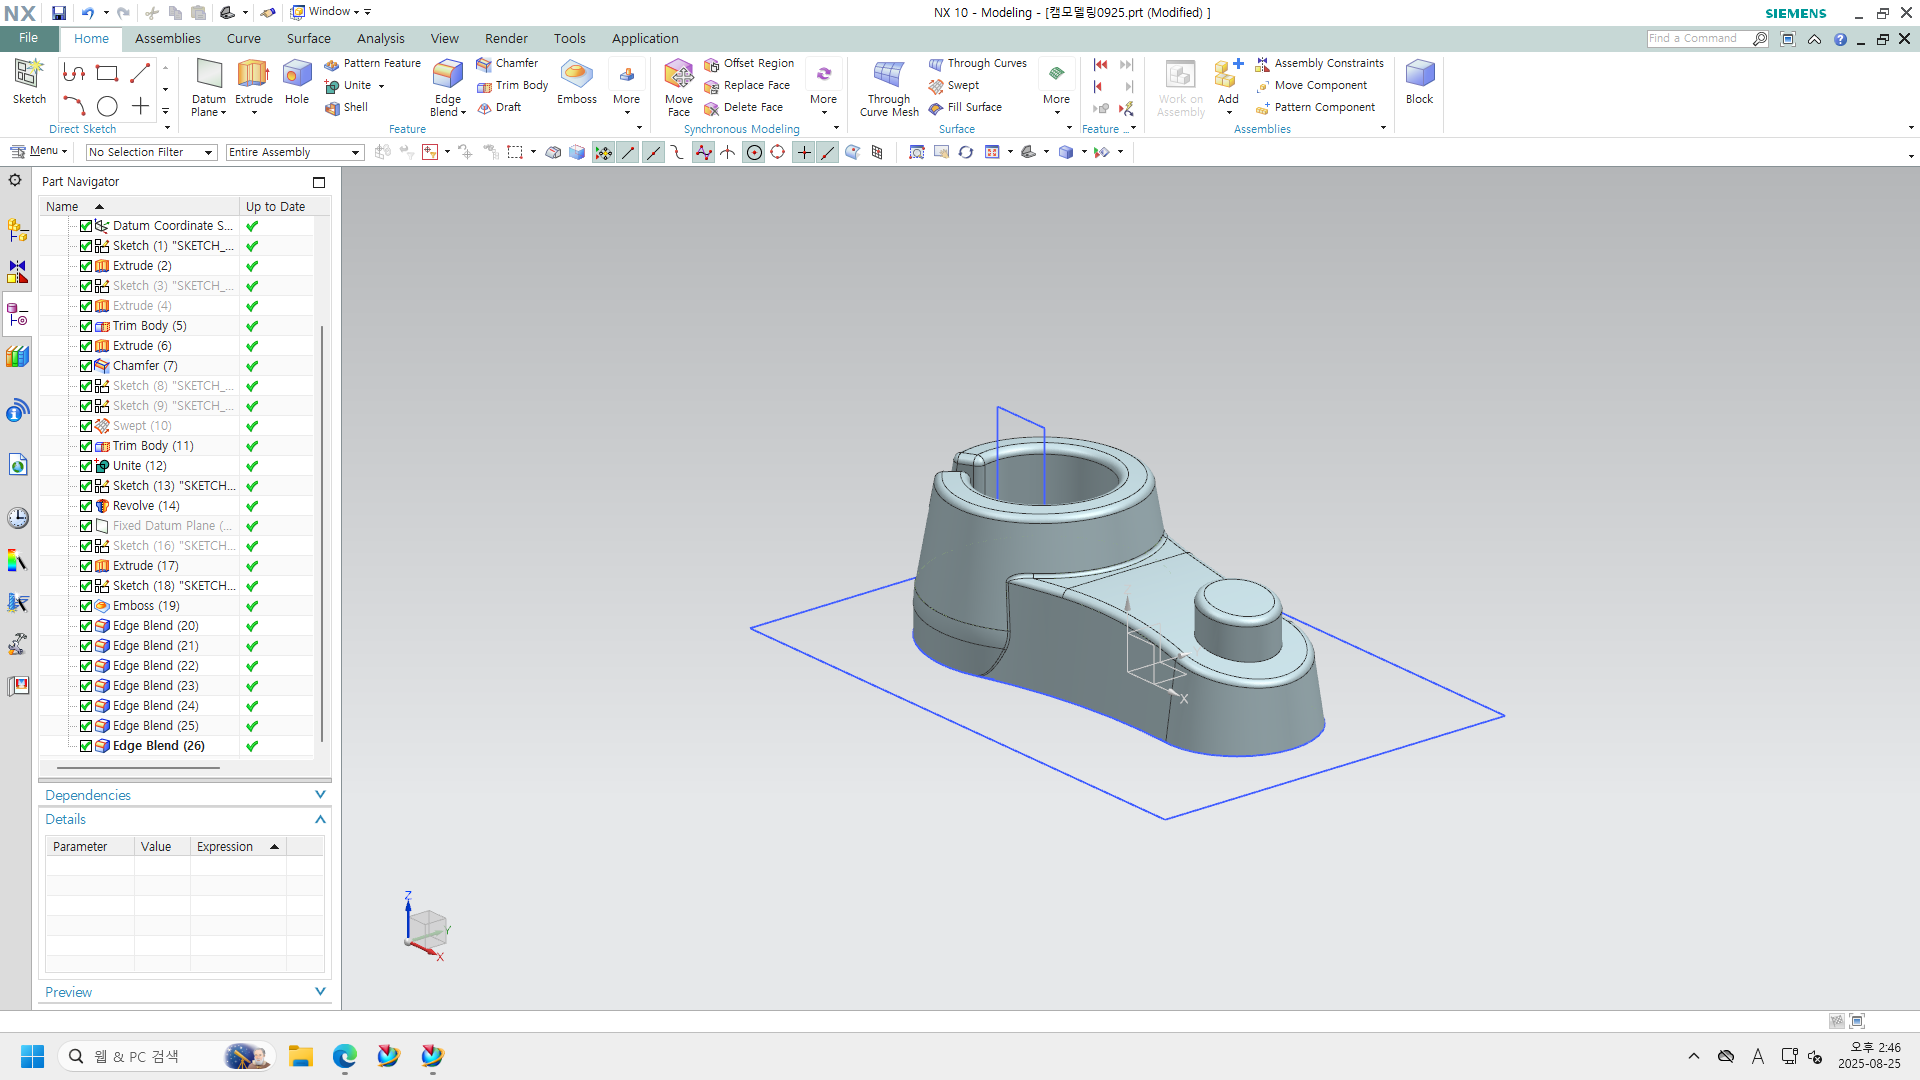The image size is (1920, 1080).
Task: Open File Explorer from Windows taskbar
Action: click(301, 1056)
